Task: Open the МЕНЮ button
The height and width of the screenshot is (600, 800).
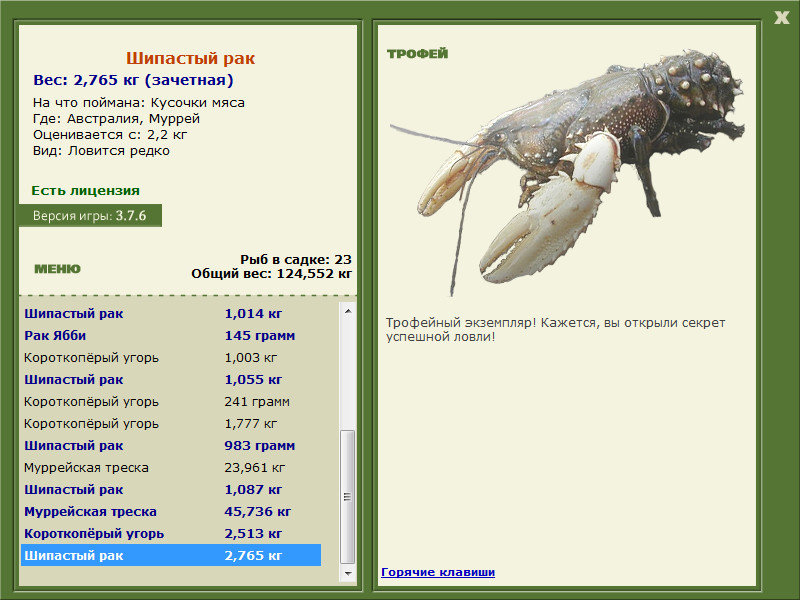Action: point(57,269)
